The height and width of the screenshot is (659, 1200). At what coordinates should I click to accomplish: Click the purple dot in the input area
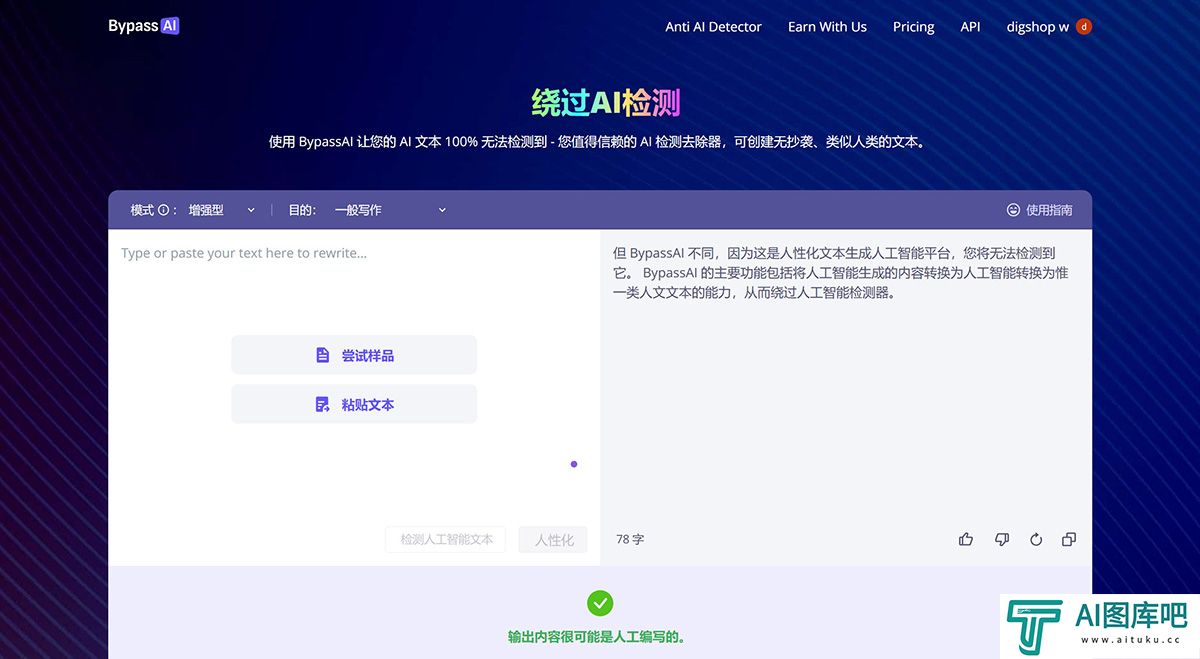point(574,464)
